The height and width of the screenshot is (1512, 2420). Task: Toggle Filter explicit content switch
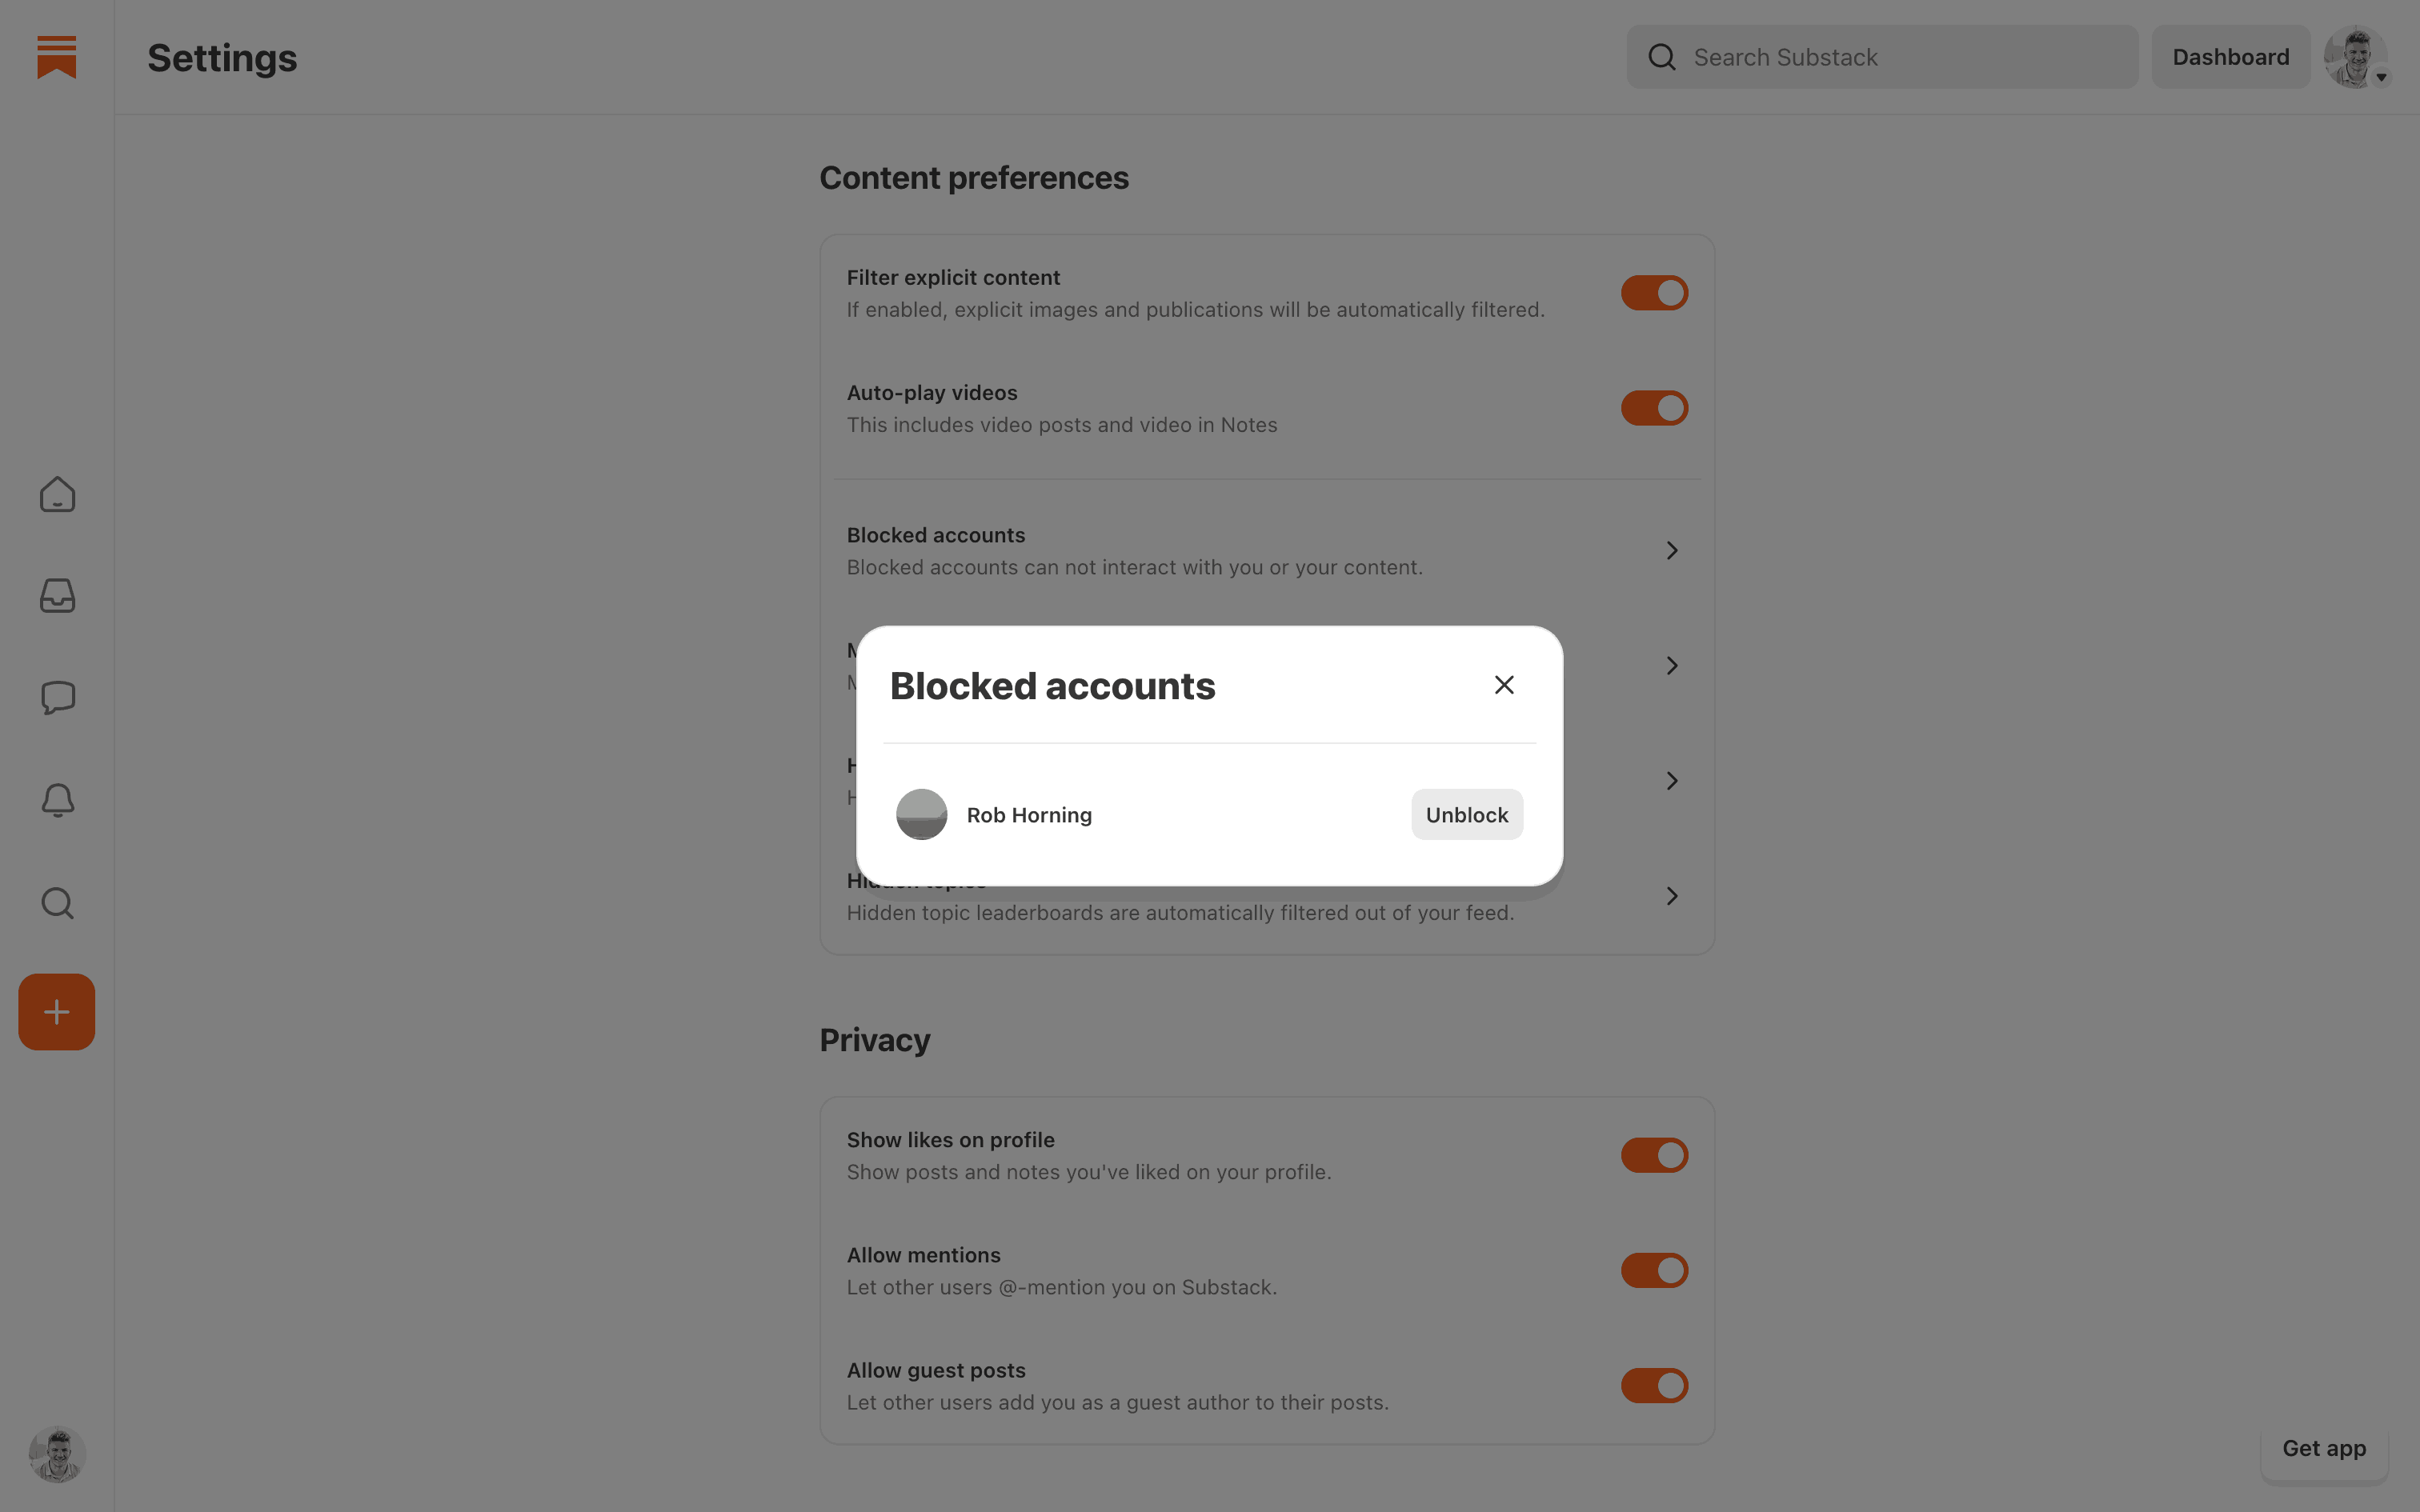coord(1654,293)
